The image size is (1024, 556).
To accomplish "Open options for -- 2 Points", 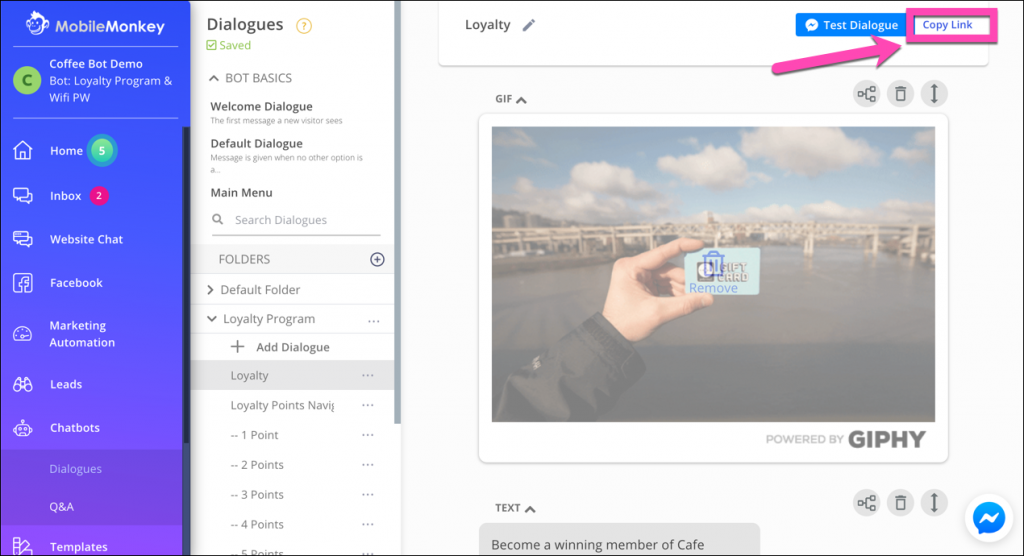I will coord(368,465).
